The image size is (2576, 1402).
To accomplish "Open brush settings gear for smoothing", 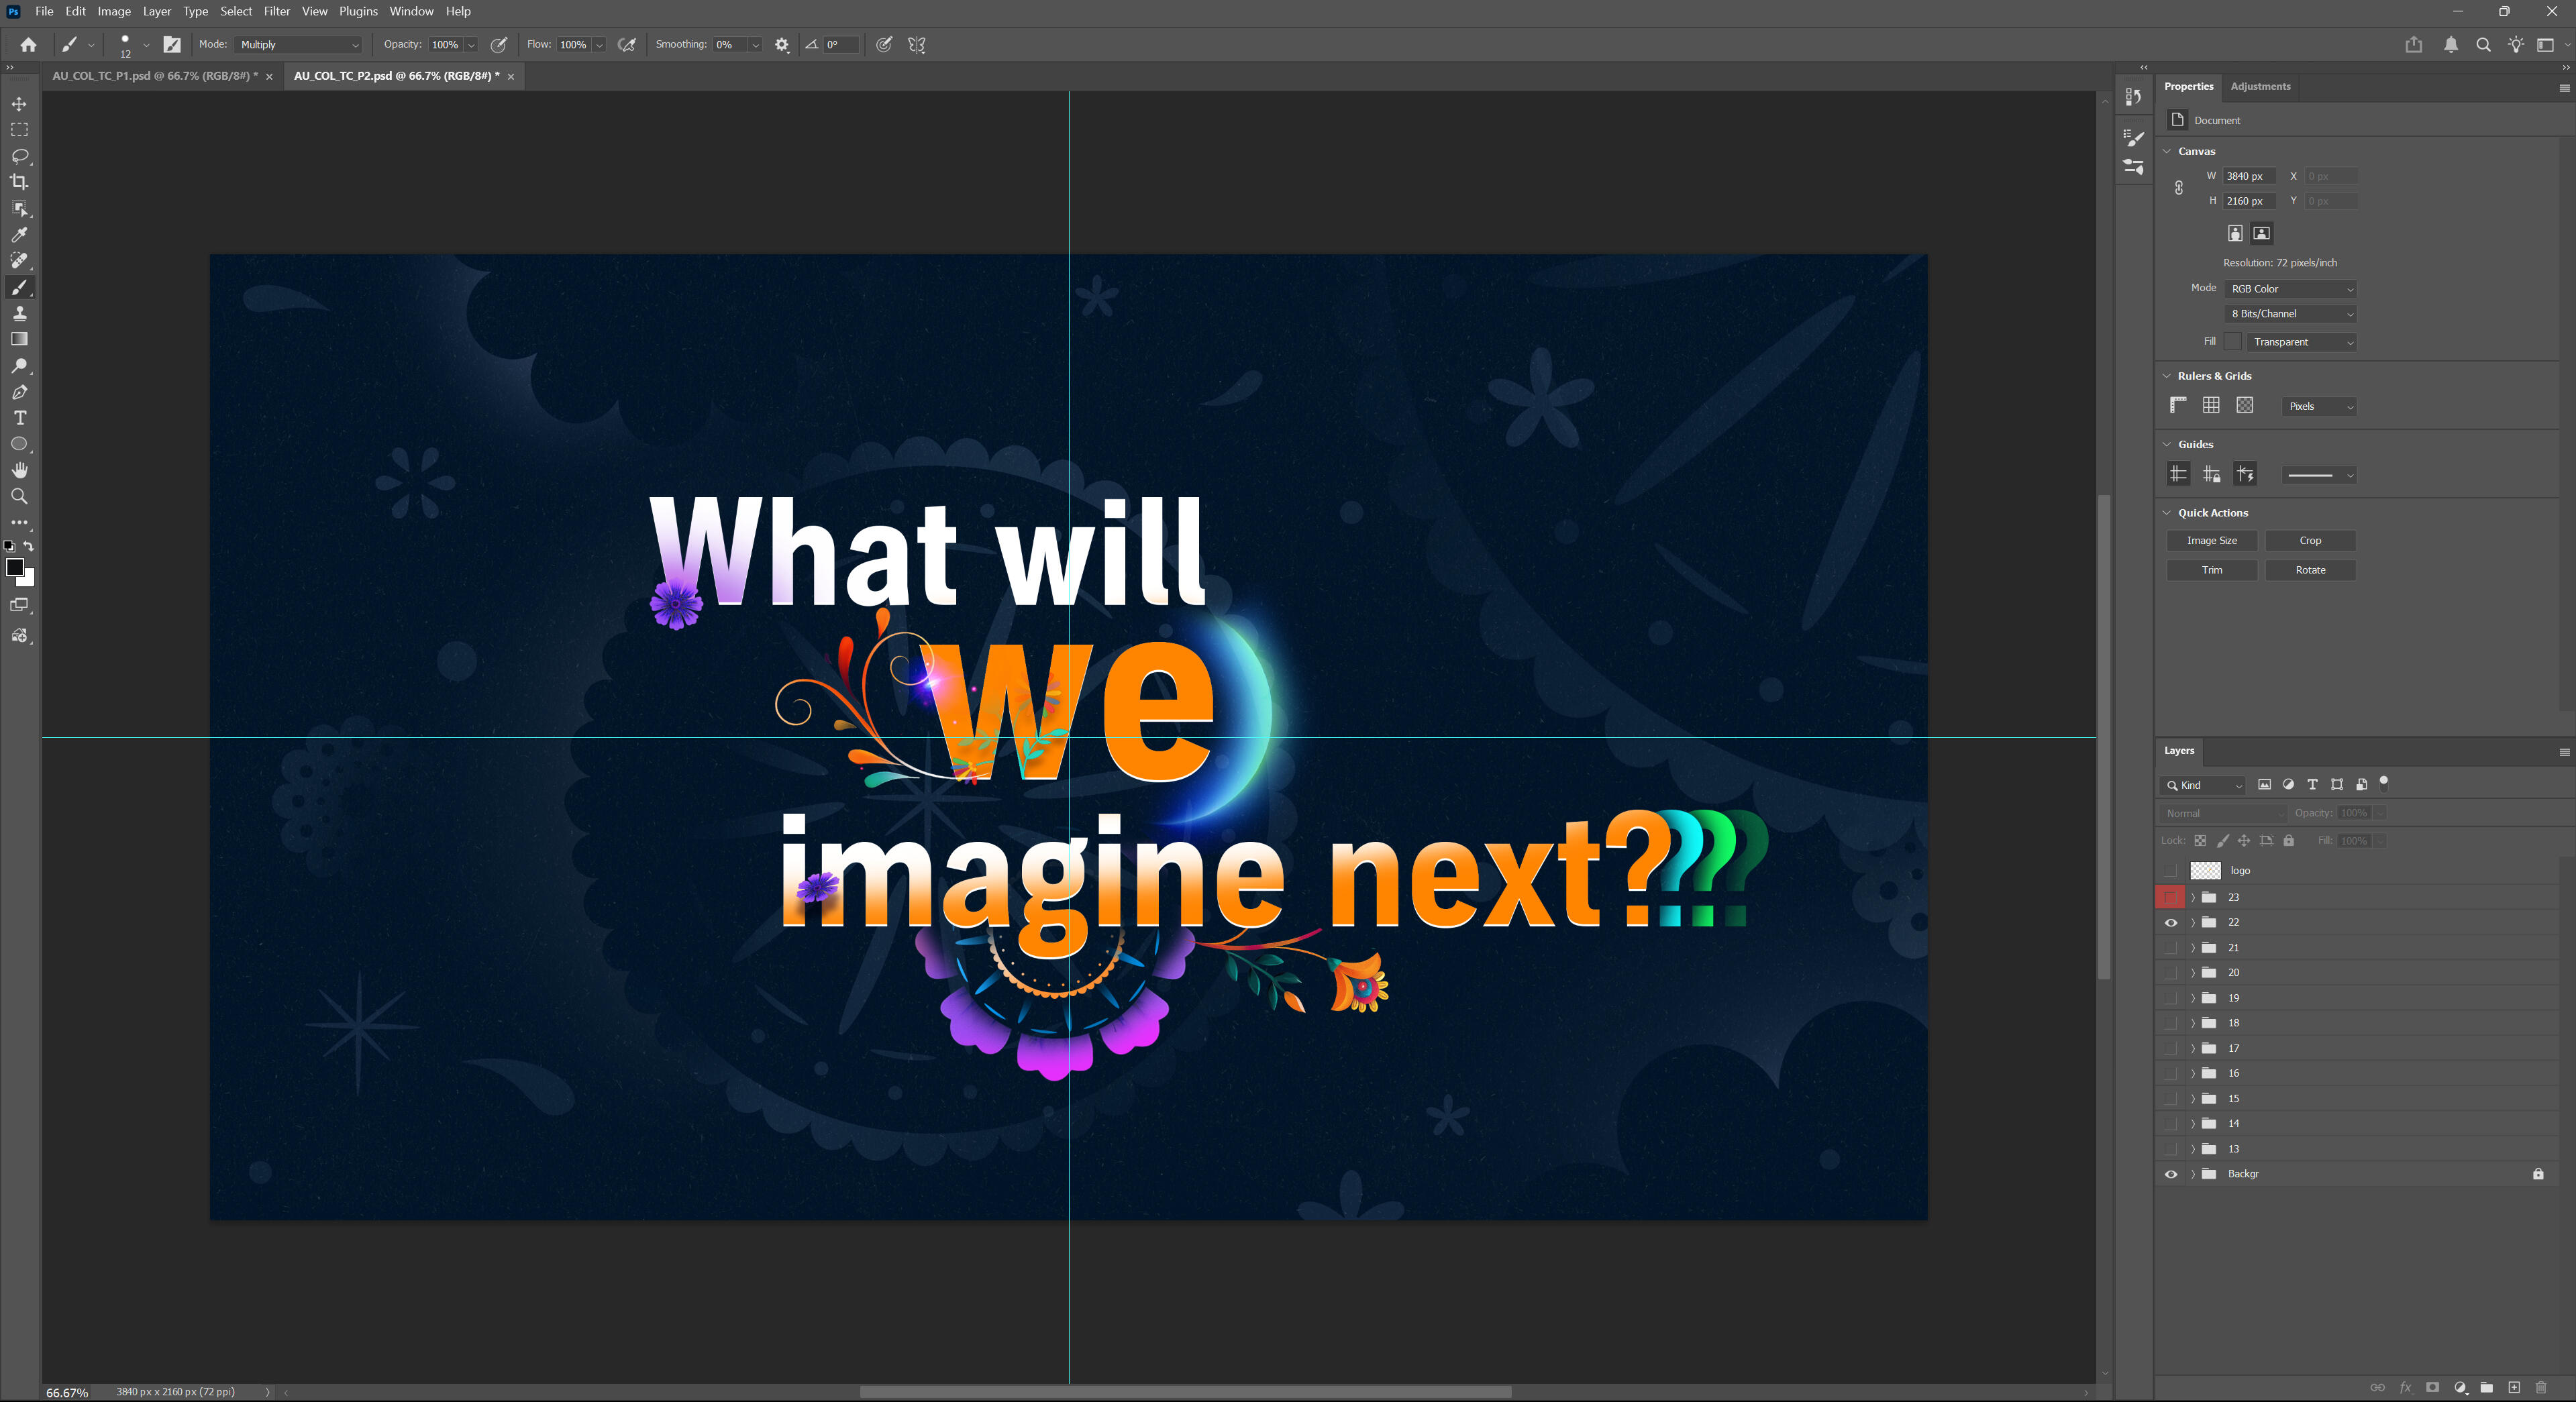I will (782, 45).
